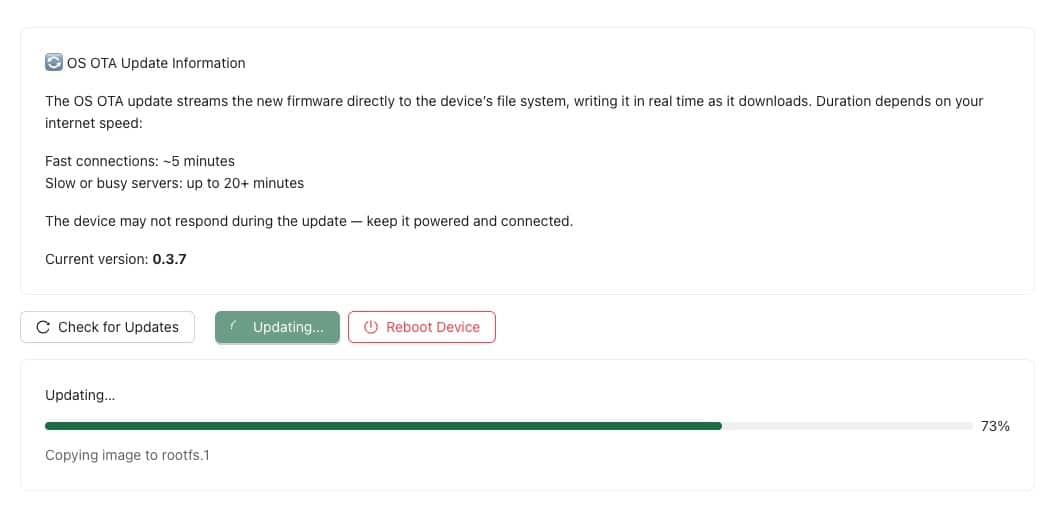The height and width of the screenshot is (508, 1056).
Task: Click the bold version number 0.3.7
Action: [170, 259]
